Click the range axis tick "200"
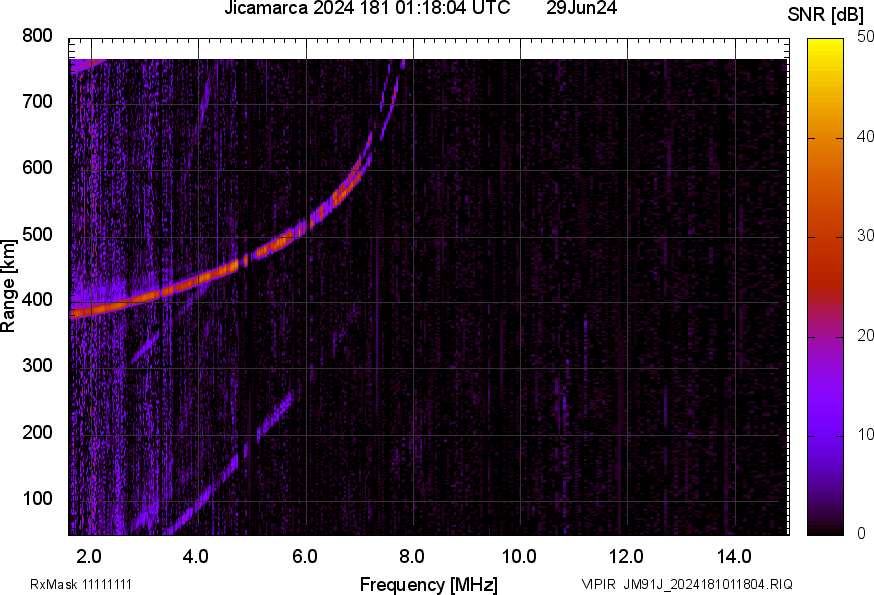Screen dimensions: 874x595 [37, 432]
